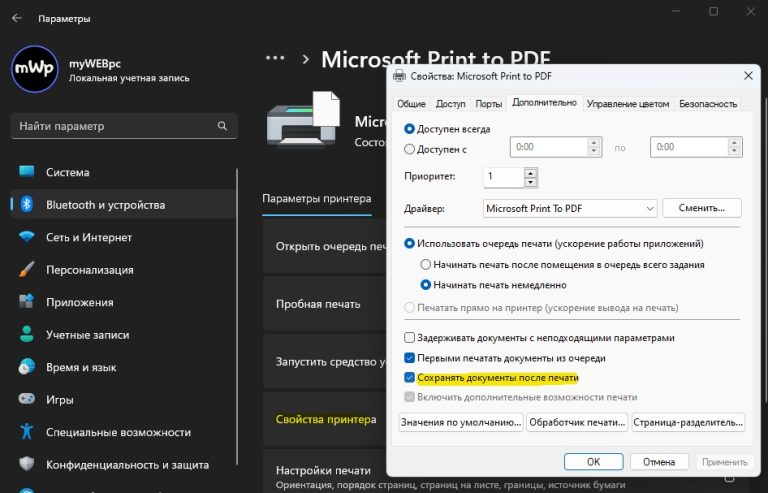Screen dimensions: 768x493
Task: Click Пробная печать in Settings
Action: coord(326,304)
